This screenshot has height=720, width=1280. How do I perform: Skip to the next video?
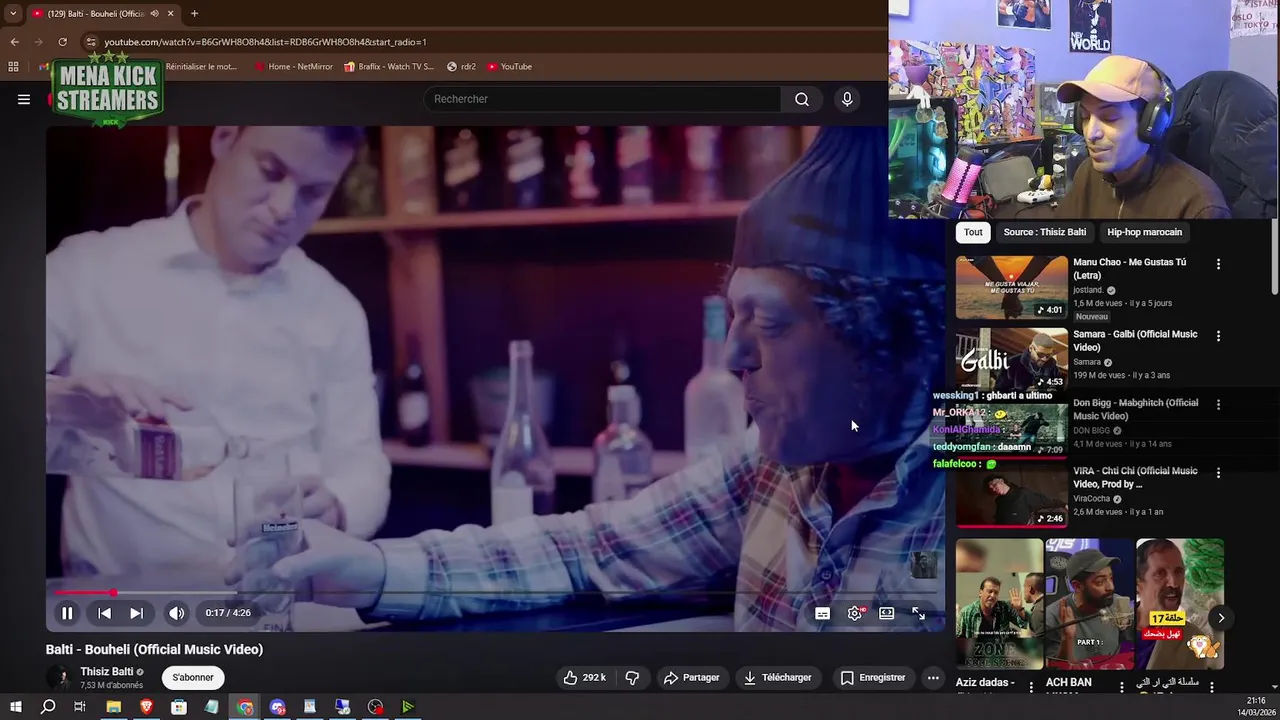(x=136, y=613)
